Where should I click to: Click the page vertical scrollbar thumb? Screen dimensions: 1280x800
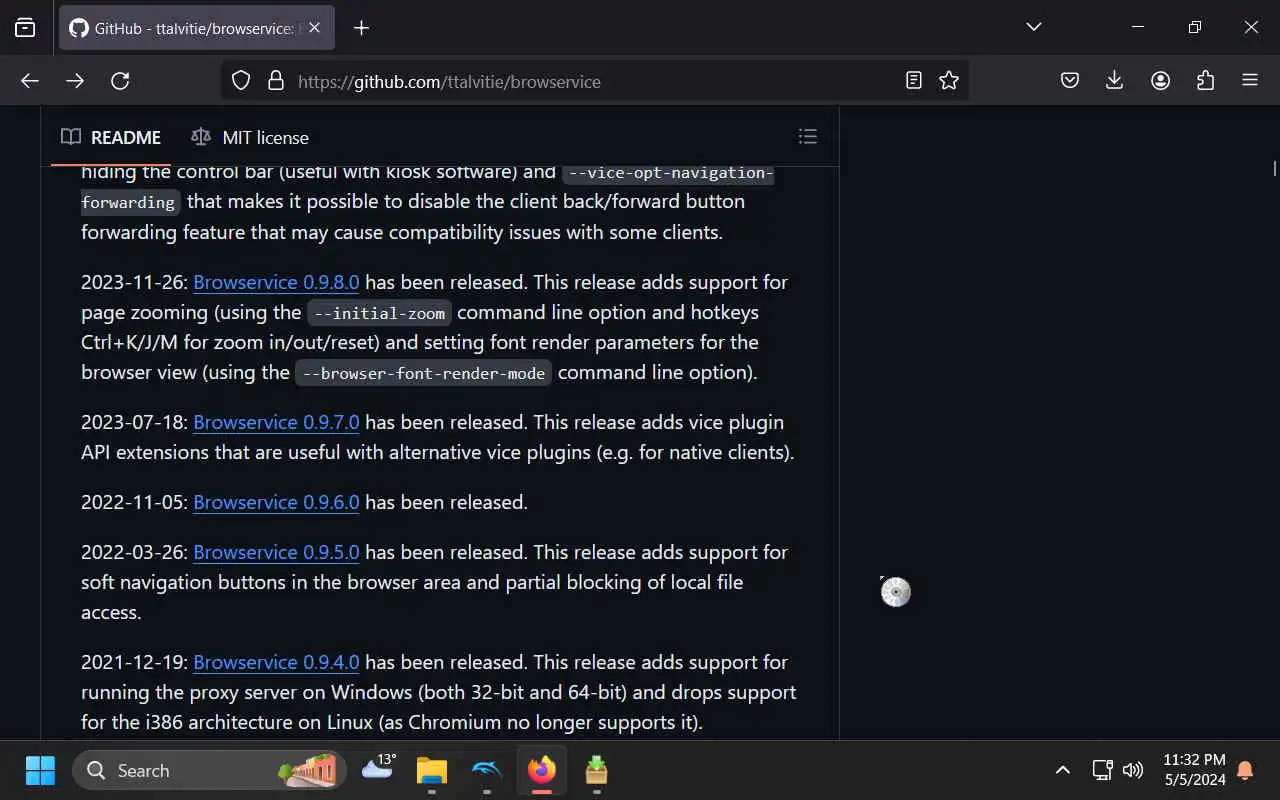(1274, 168)
